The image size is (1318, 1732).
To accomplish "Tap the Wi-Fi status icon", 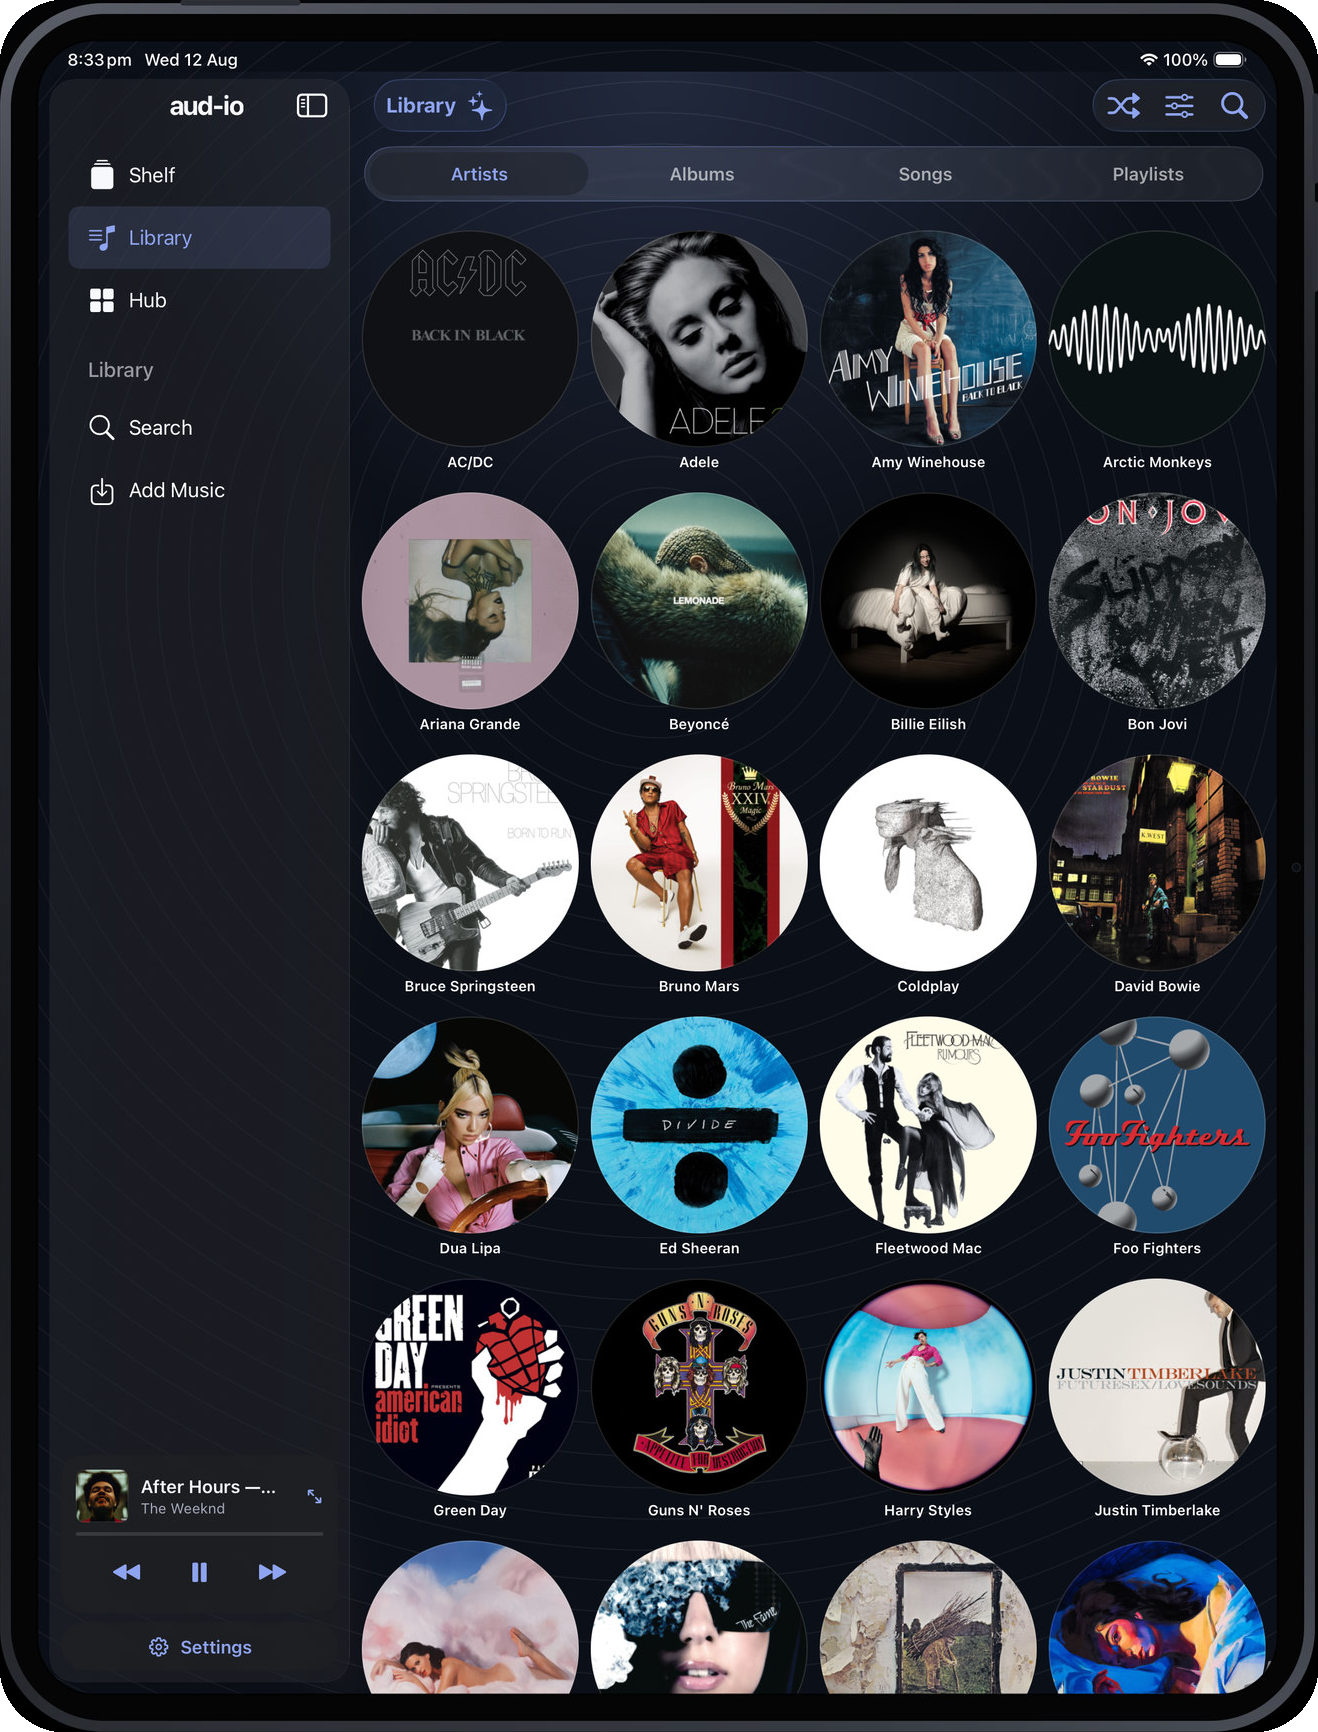I will (x=1148, y=60).
